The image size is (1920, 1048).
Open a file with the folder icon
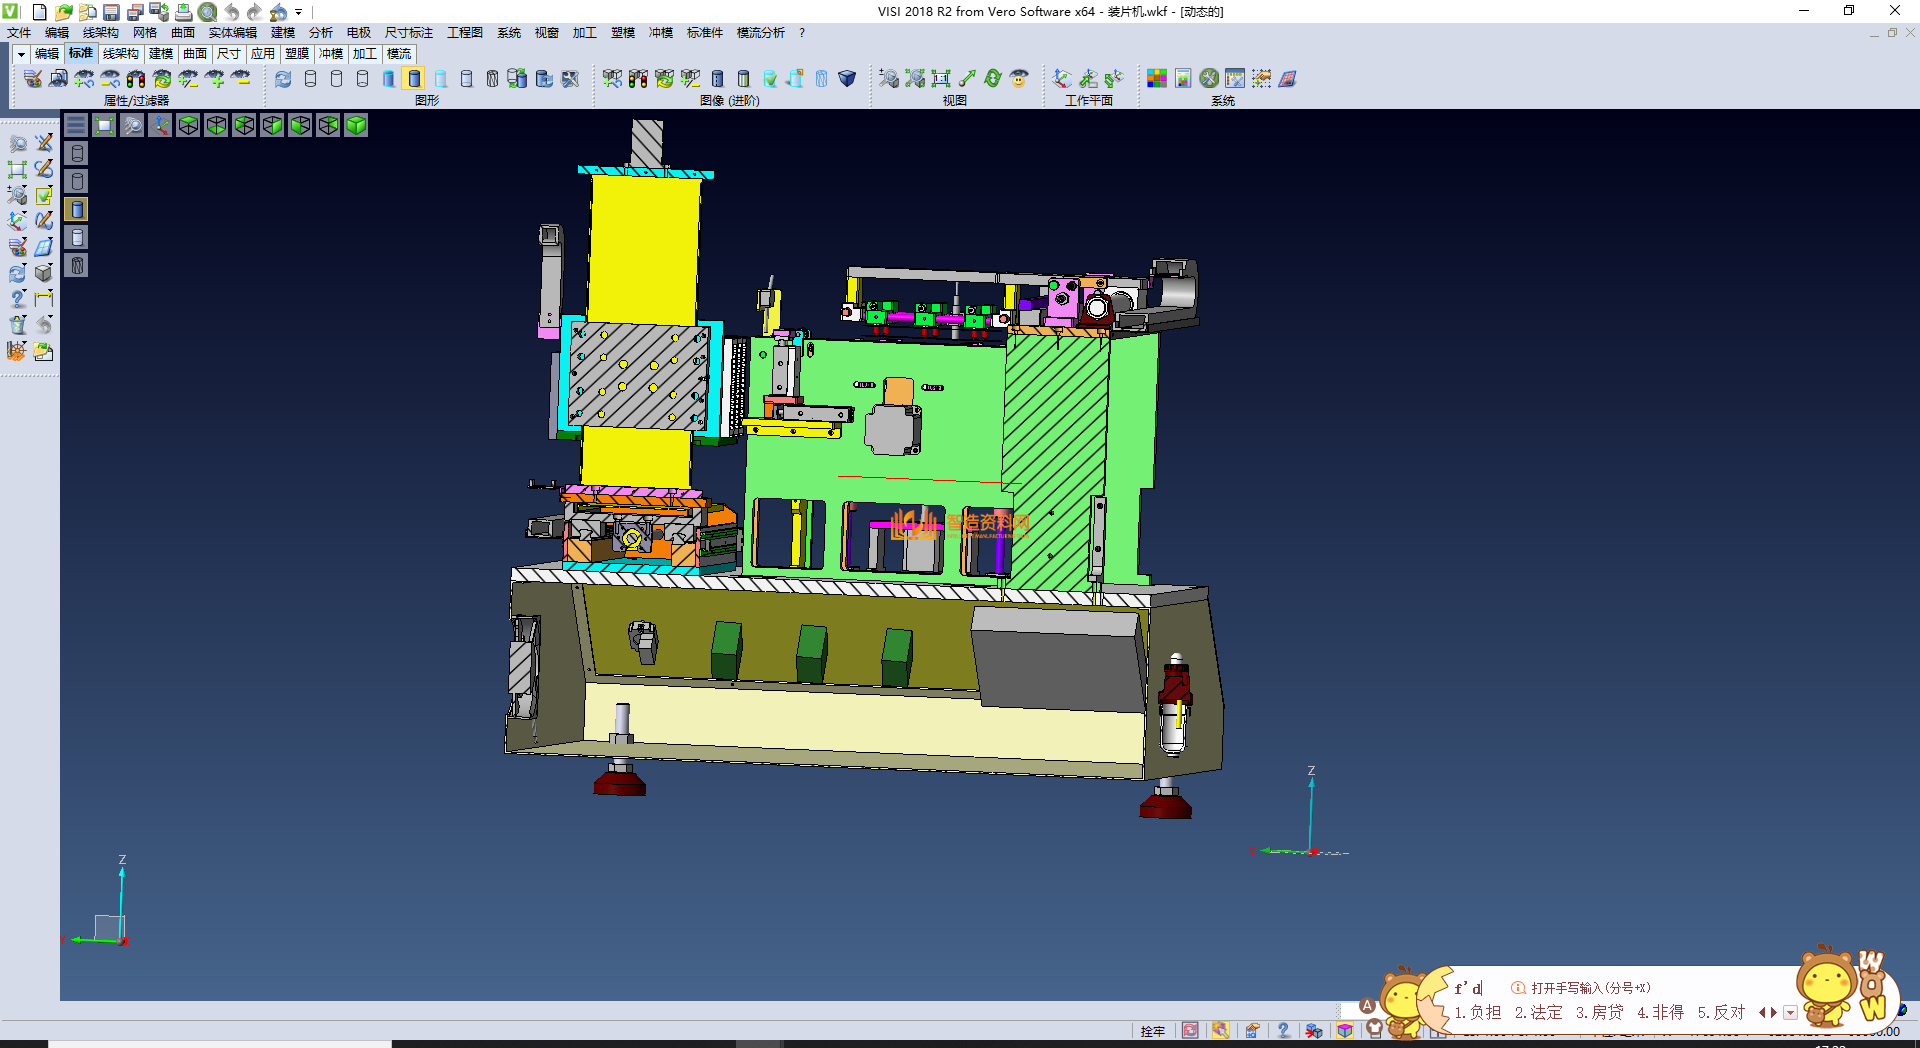pos(63,12)
